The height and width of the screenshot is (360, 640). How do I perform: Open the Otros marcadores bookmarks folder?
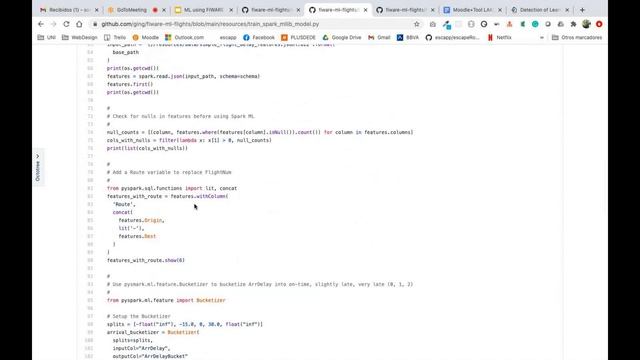tap(577, 37)
